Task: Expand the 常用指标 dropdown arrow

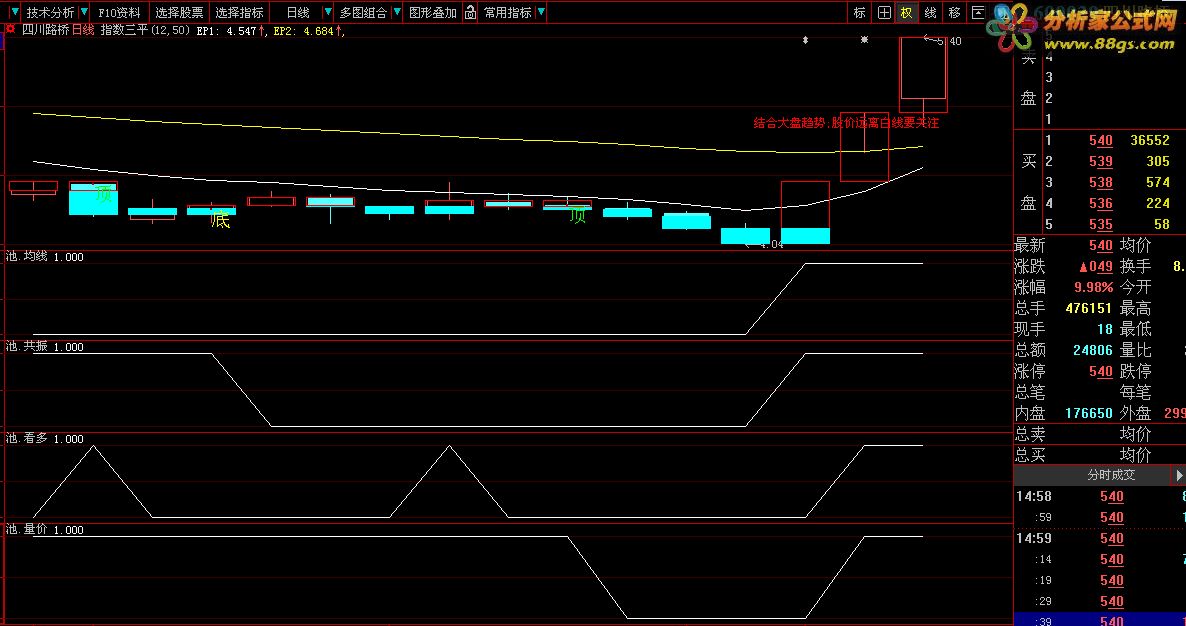Action: tap(541, 12)
